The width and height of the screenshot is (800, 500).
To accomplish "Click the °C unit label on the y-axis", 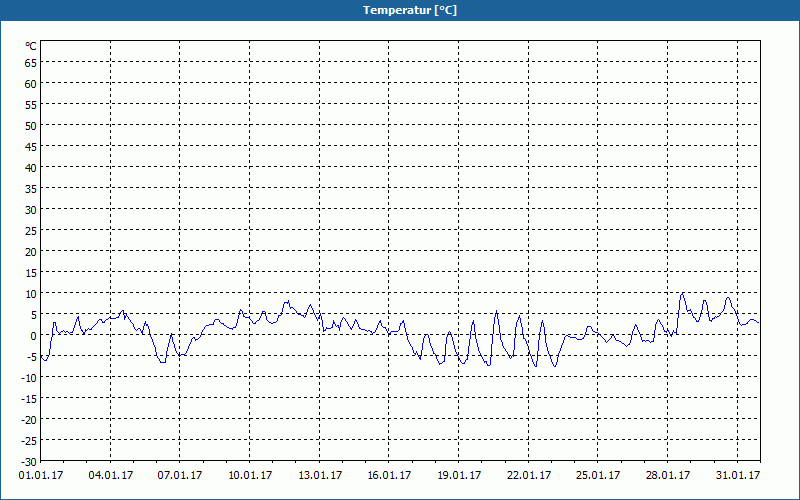I will [x=31, y=46].
